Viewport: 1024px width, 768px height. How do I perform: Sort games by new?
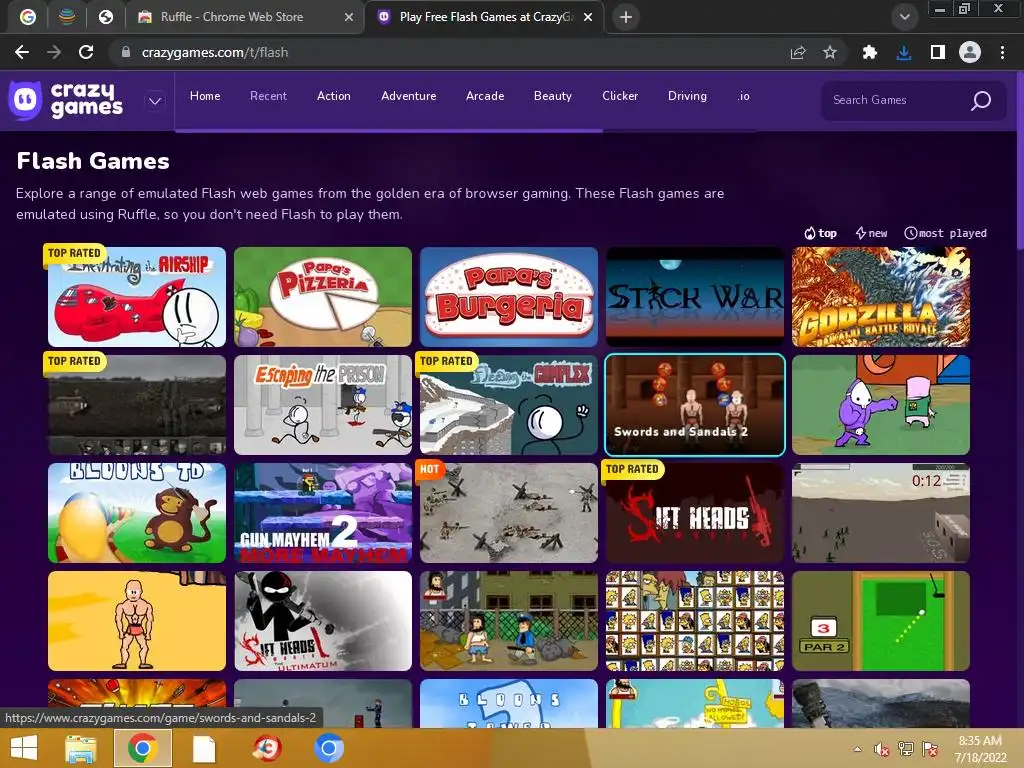coord(871,233)
